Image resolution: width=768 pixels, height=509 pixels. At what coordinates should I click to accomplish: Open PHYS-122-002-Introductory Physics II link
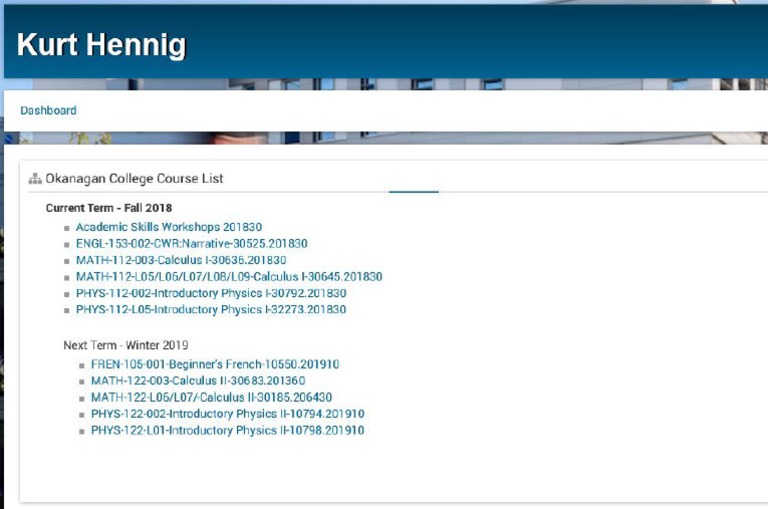coord(227,414)
